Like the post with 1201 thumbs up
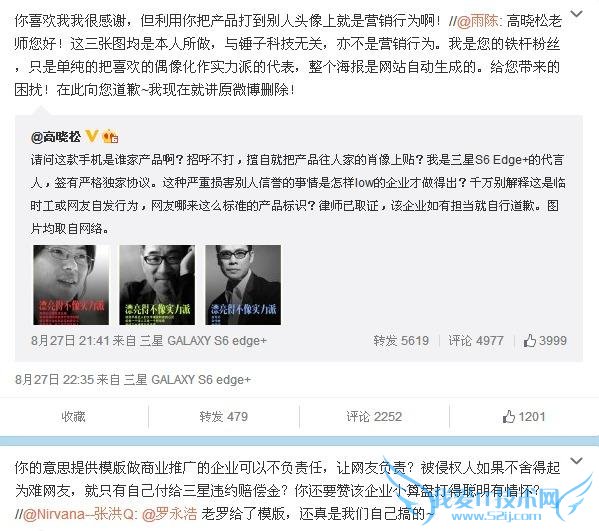Image resolution: width=599 pixels, height=531 pixels. pyautogui.click(x=524, y=416)
